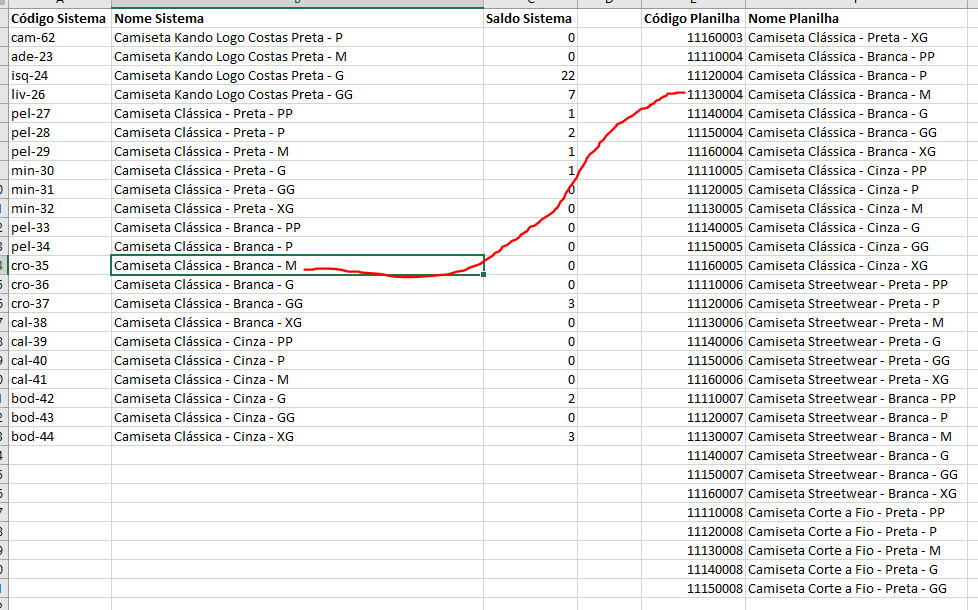
Task: Select the 'Nome Sistema' header cell
Action: 297,19
